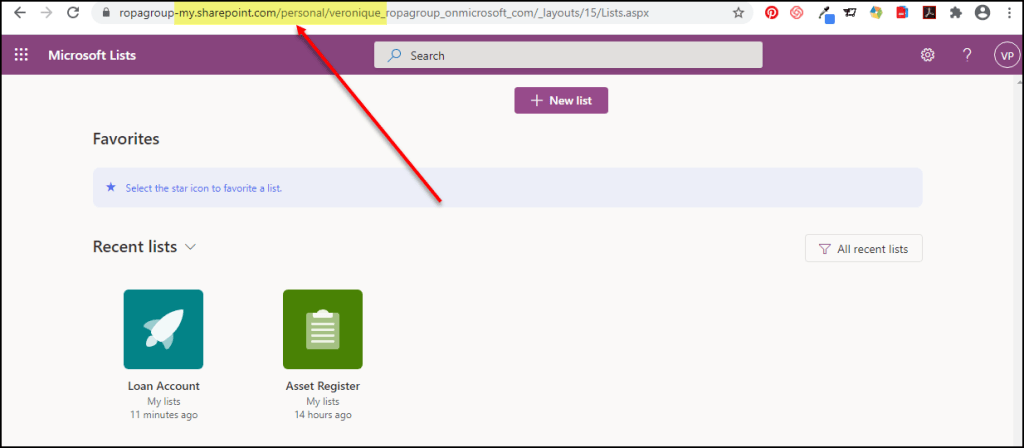Screen dimensions: 1024x448
Task: Click into the Search box
Action: 568,55
